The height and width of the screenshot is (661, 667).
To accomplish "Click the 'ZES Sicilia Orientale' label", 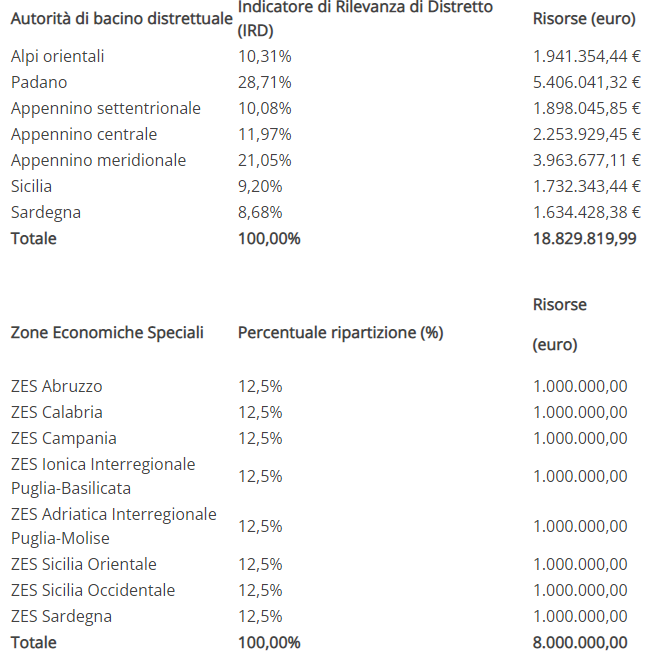I will point(83,564).
